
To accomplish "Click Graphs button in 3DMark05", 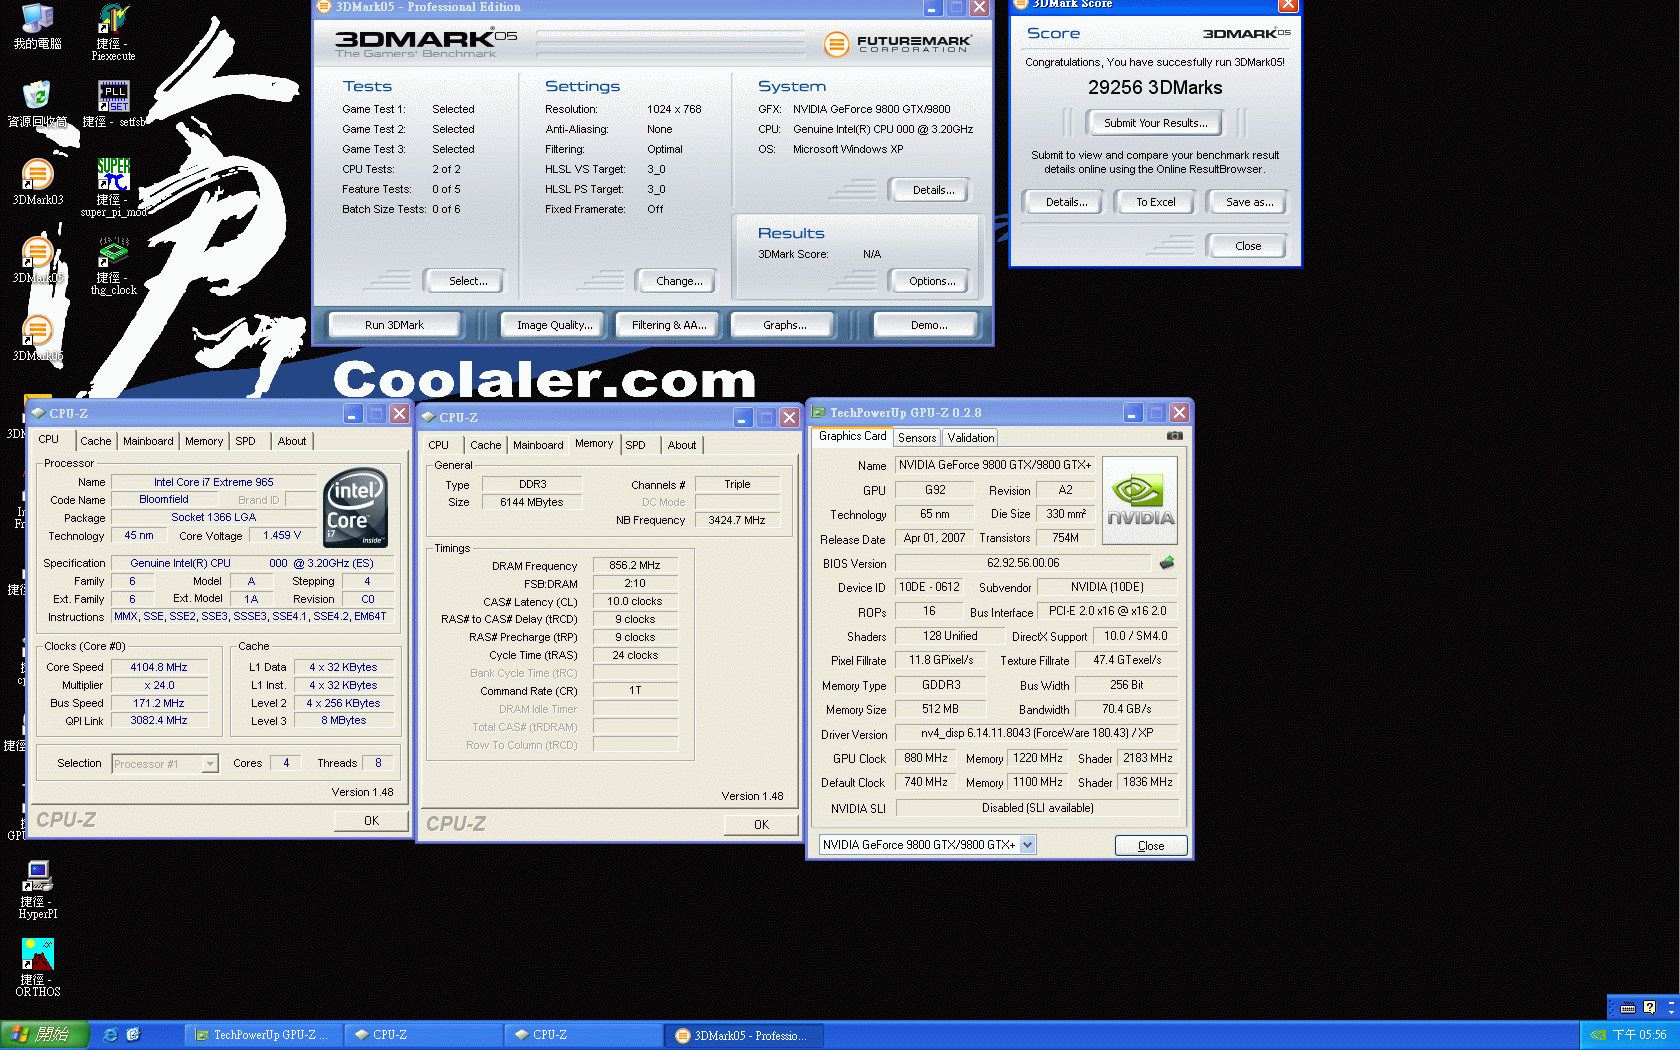I will point(785,325).
